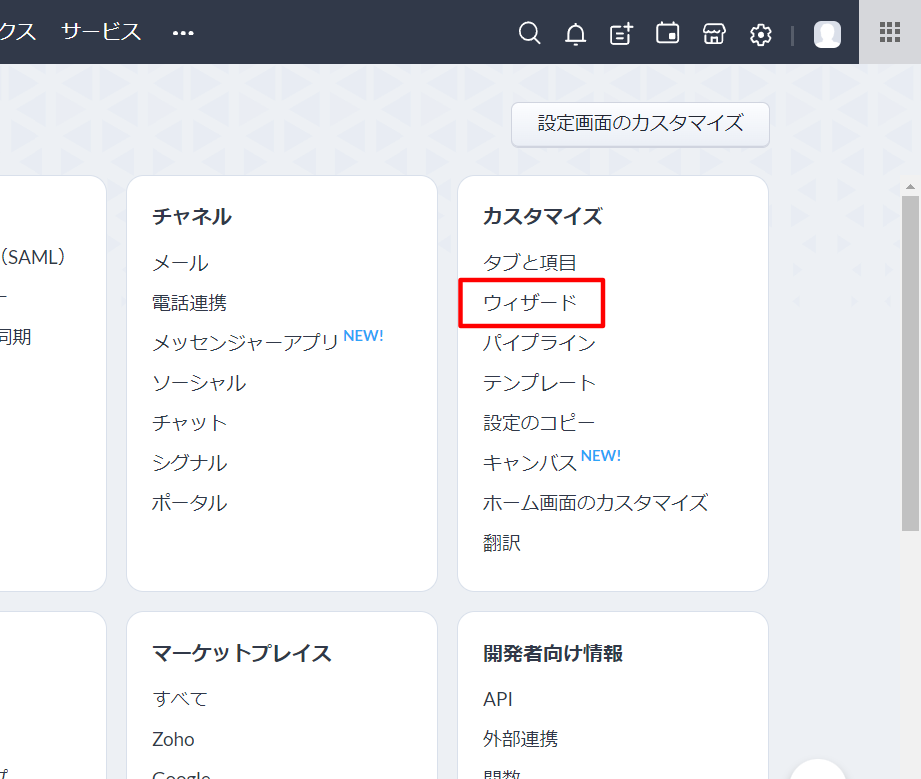Viewport: 921px width, 779px height.
Task: Click the (SAML) link
Action: 33,257
